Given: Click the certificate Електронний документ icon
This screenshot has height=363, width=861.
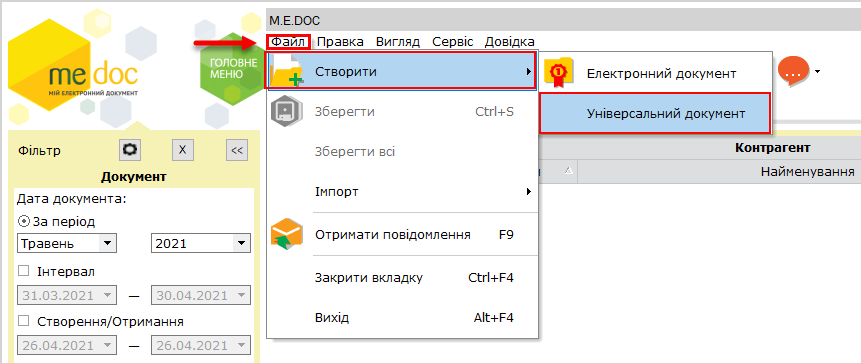Looking at the screenshot, I should (558, 73).
